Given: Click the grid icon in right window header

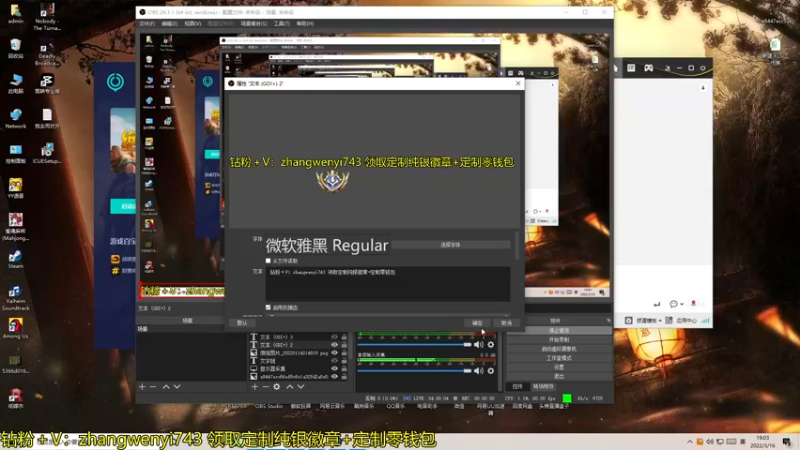Looking at the screenshot, I should pyautogui.click(x=631, y=68).
